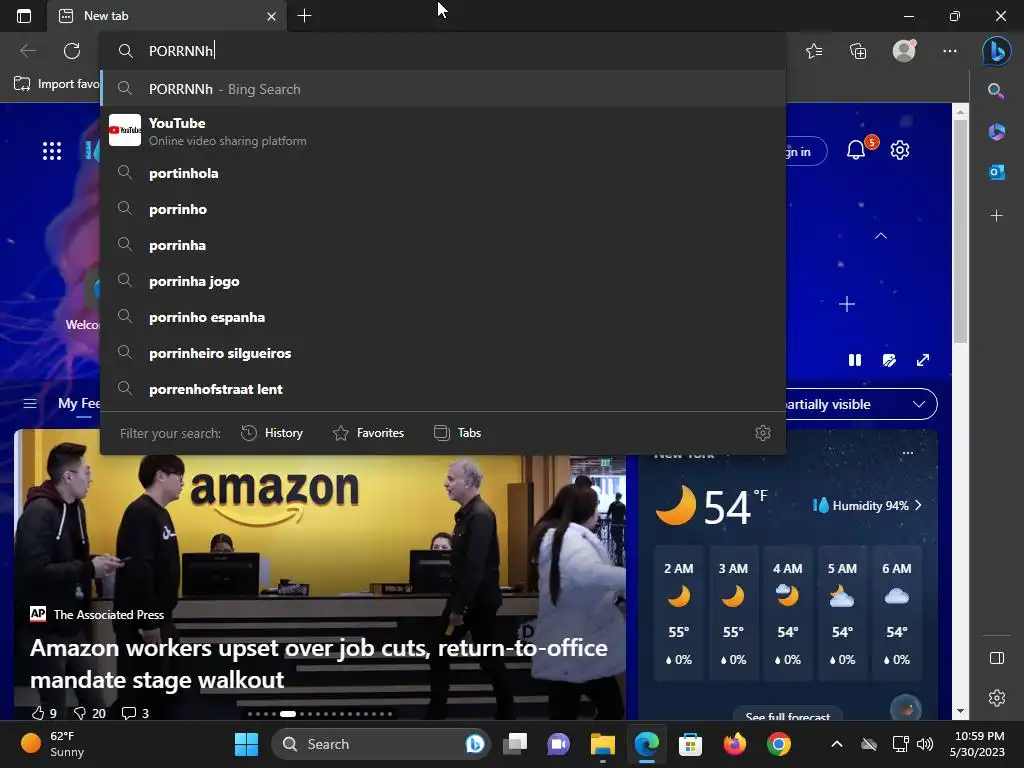The image size is (1024, 768).
Task: Open the Favorites star list icon
Action: click(x=814, y=50)
